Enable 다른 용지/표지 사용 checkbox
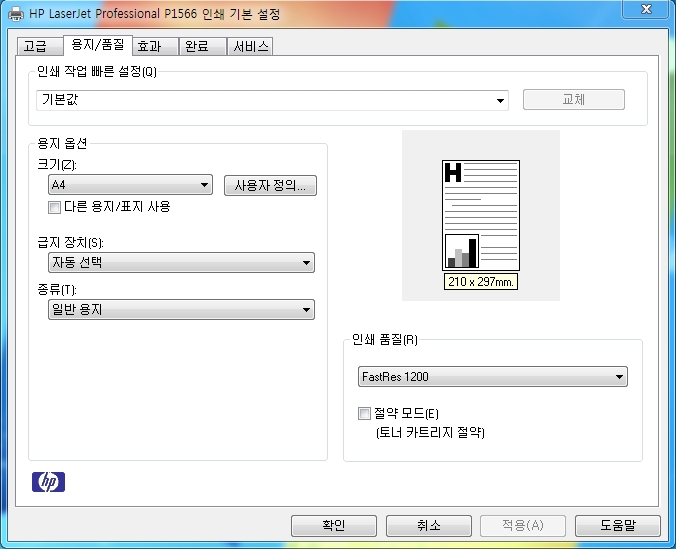Screen dimensions: 676x549 [x=54, y=207]
